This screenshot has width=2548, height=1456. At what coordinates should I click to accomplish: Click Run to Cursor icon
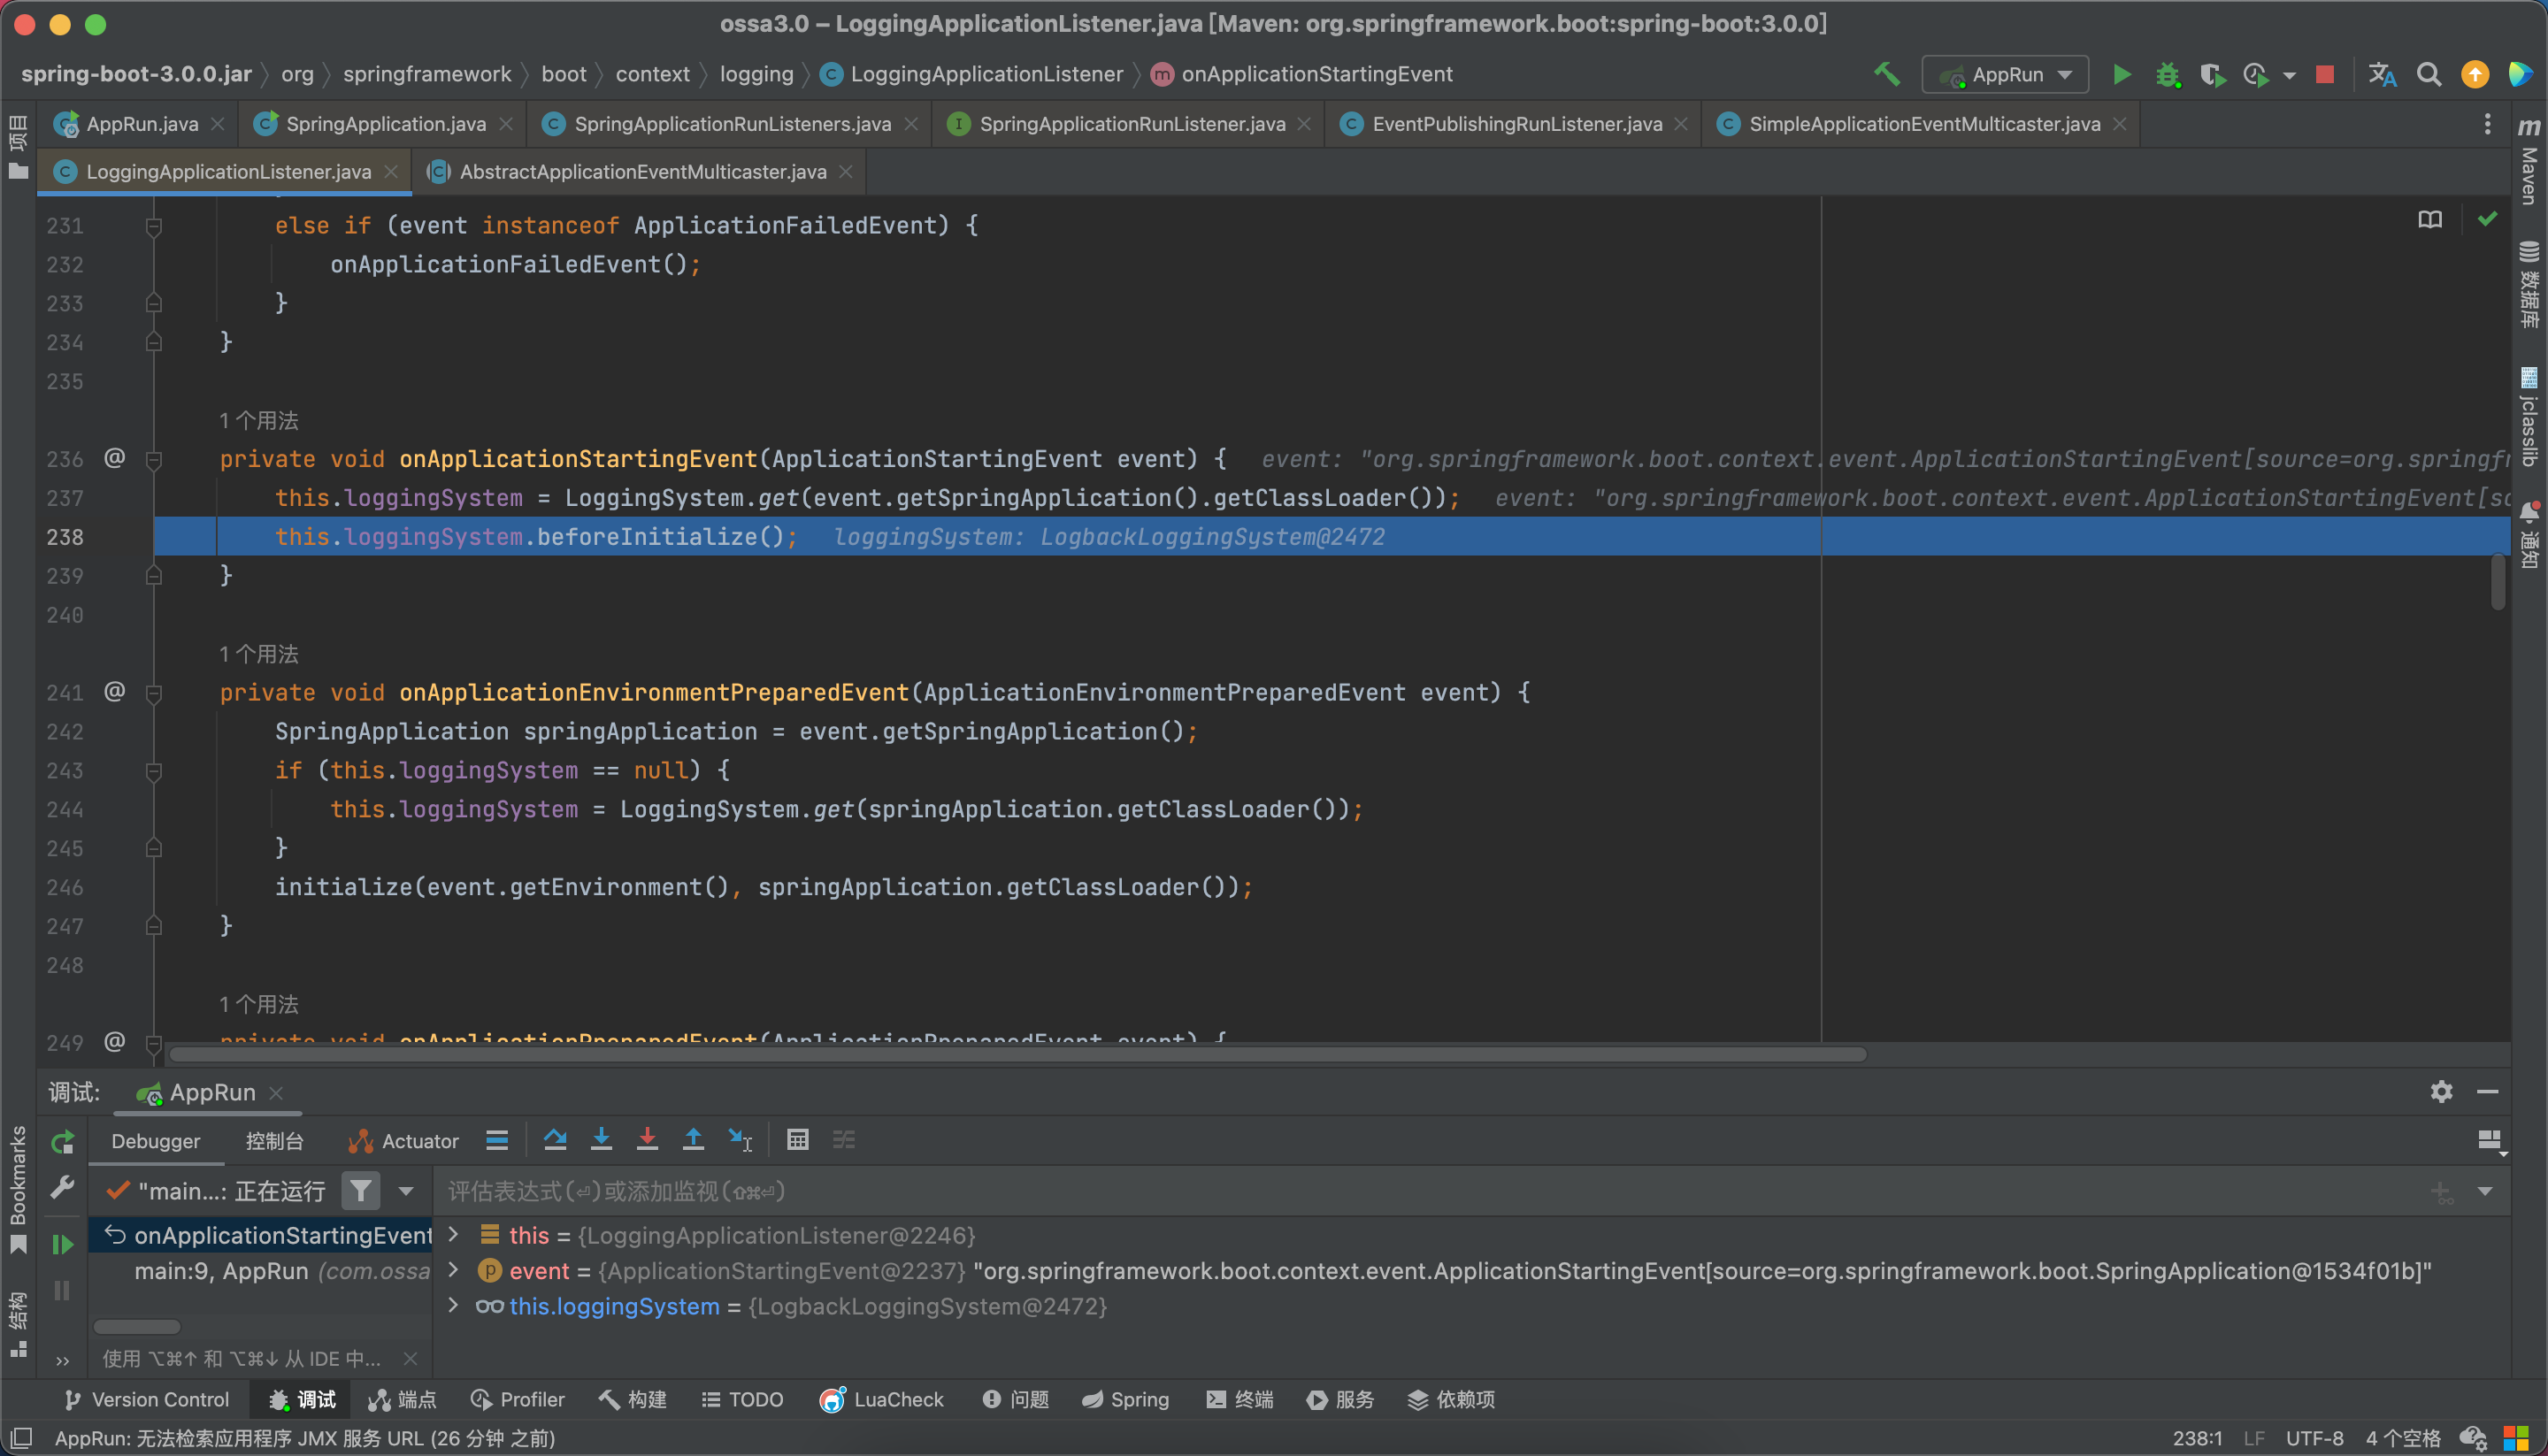click(740, 1140)
